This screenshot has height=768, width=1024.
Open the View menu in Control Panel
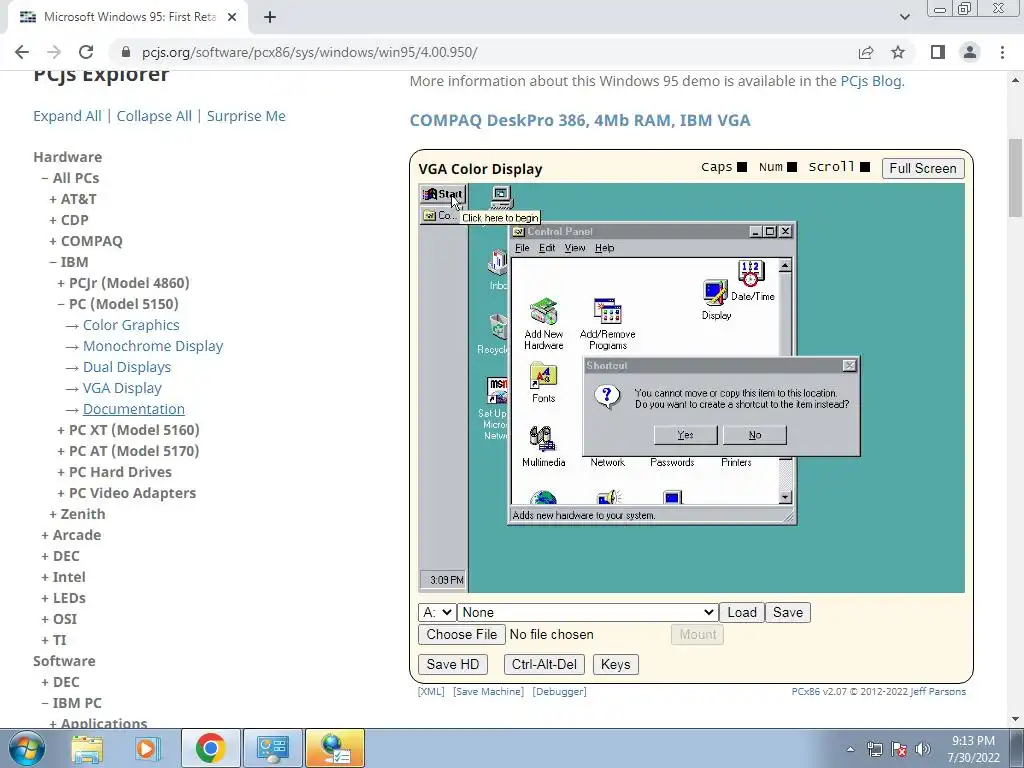575,248
